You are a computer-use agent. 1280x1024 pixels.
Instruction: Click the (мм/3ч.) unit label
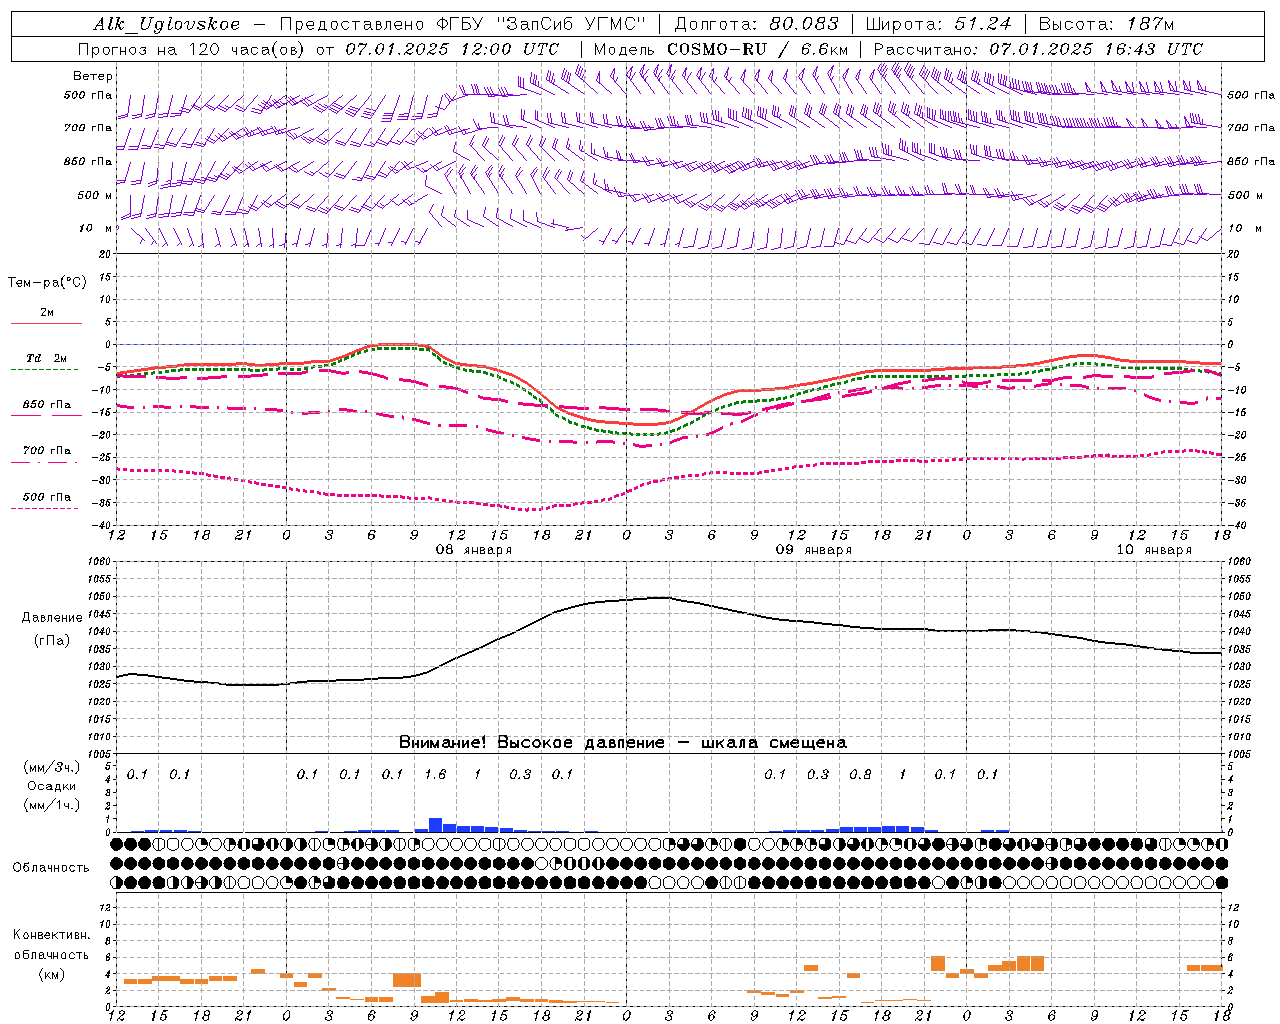coord(52,767)
